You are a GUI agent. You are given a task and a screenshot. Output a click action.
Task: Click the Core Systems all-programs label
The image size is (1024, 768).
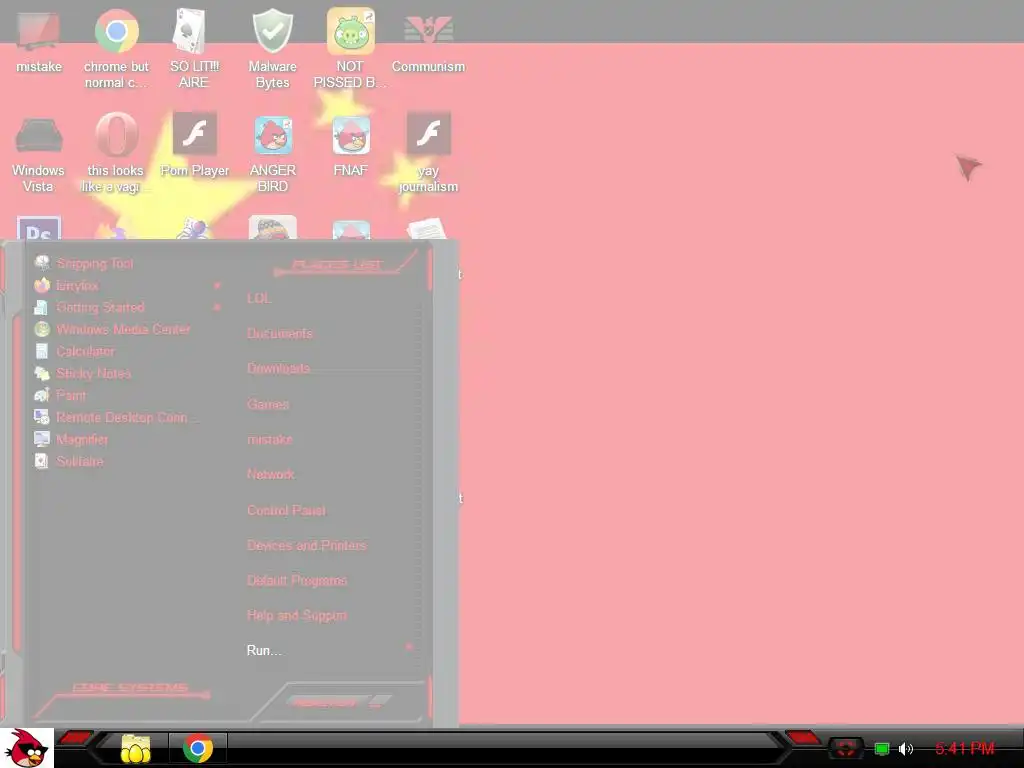pos(130,688)
